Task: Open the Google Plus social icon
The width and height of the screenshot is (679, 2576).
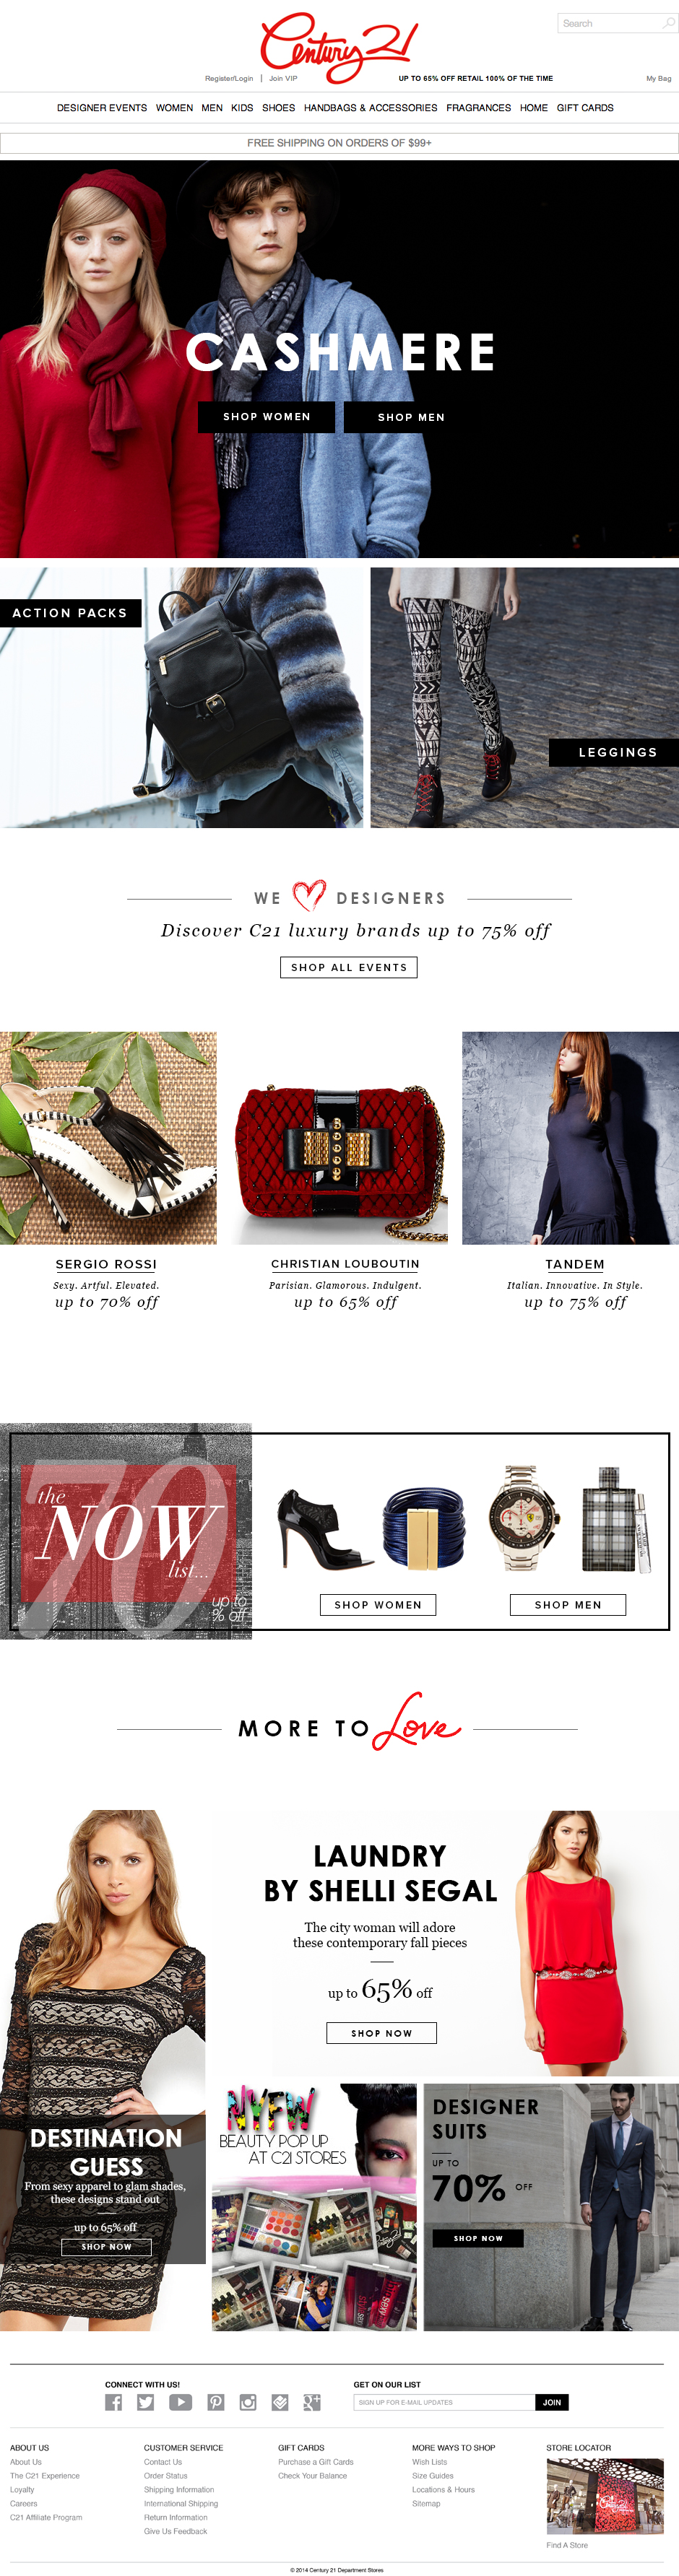Action: 312,2403
